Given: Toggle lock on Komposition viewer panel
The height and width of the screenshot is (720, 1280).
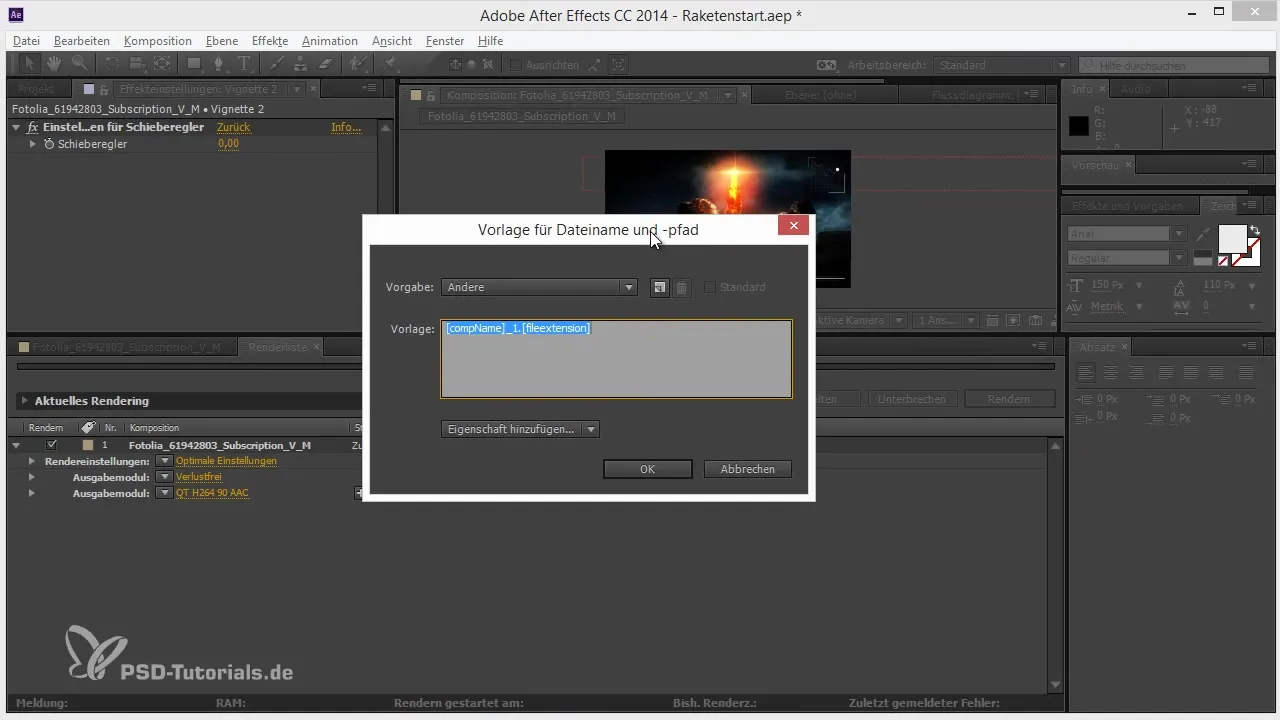Looking at the screenshot, I should [431, 96].
